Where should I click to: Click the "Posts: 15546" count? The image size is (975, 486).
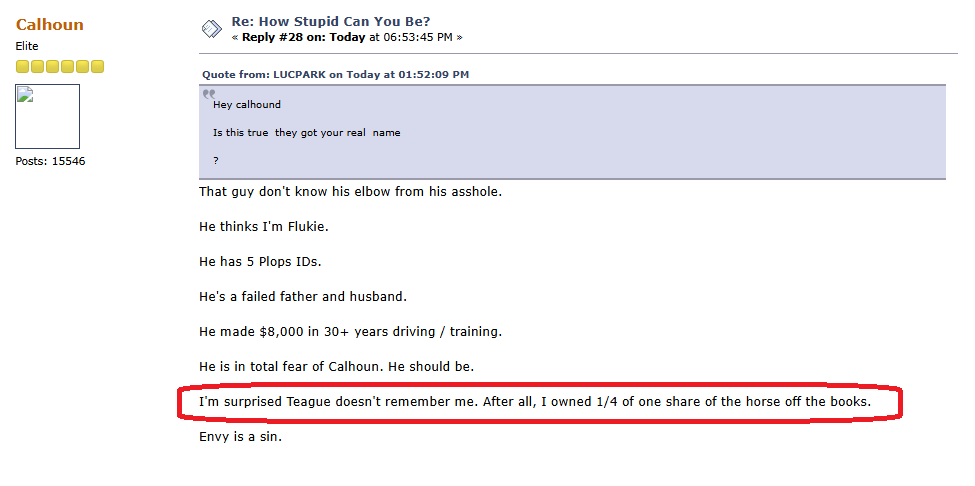click(50, 161)
